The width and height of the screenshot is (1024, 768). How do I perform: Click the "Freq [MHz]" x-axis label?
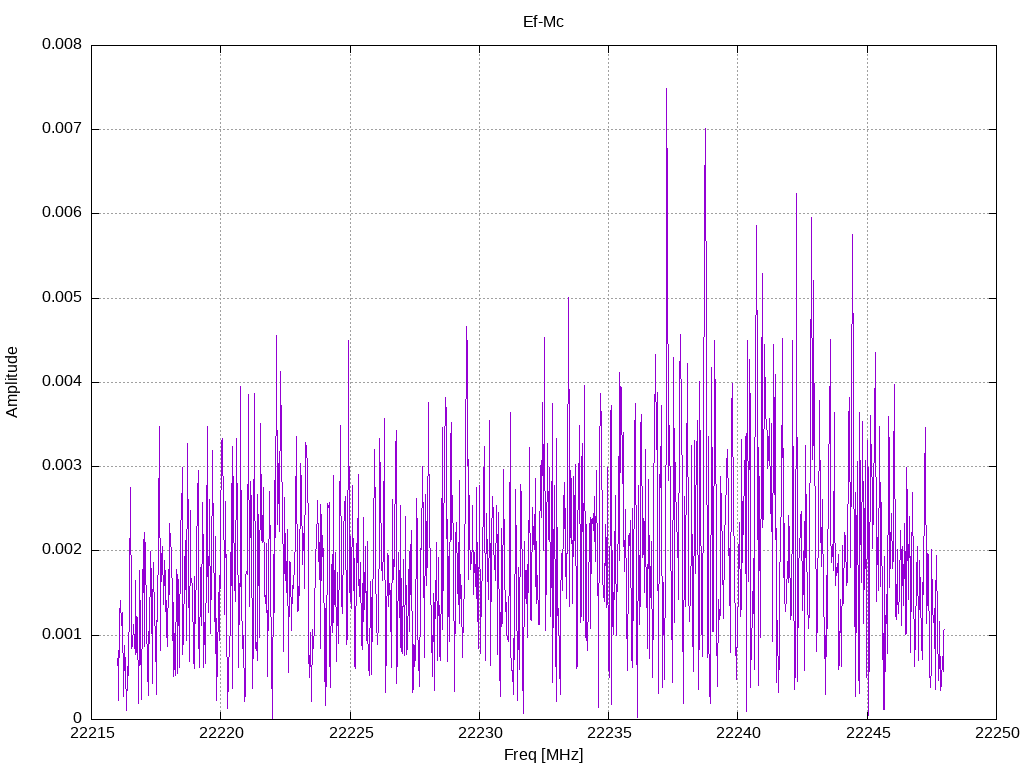543,755
